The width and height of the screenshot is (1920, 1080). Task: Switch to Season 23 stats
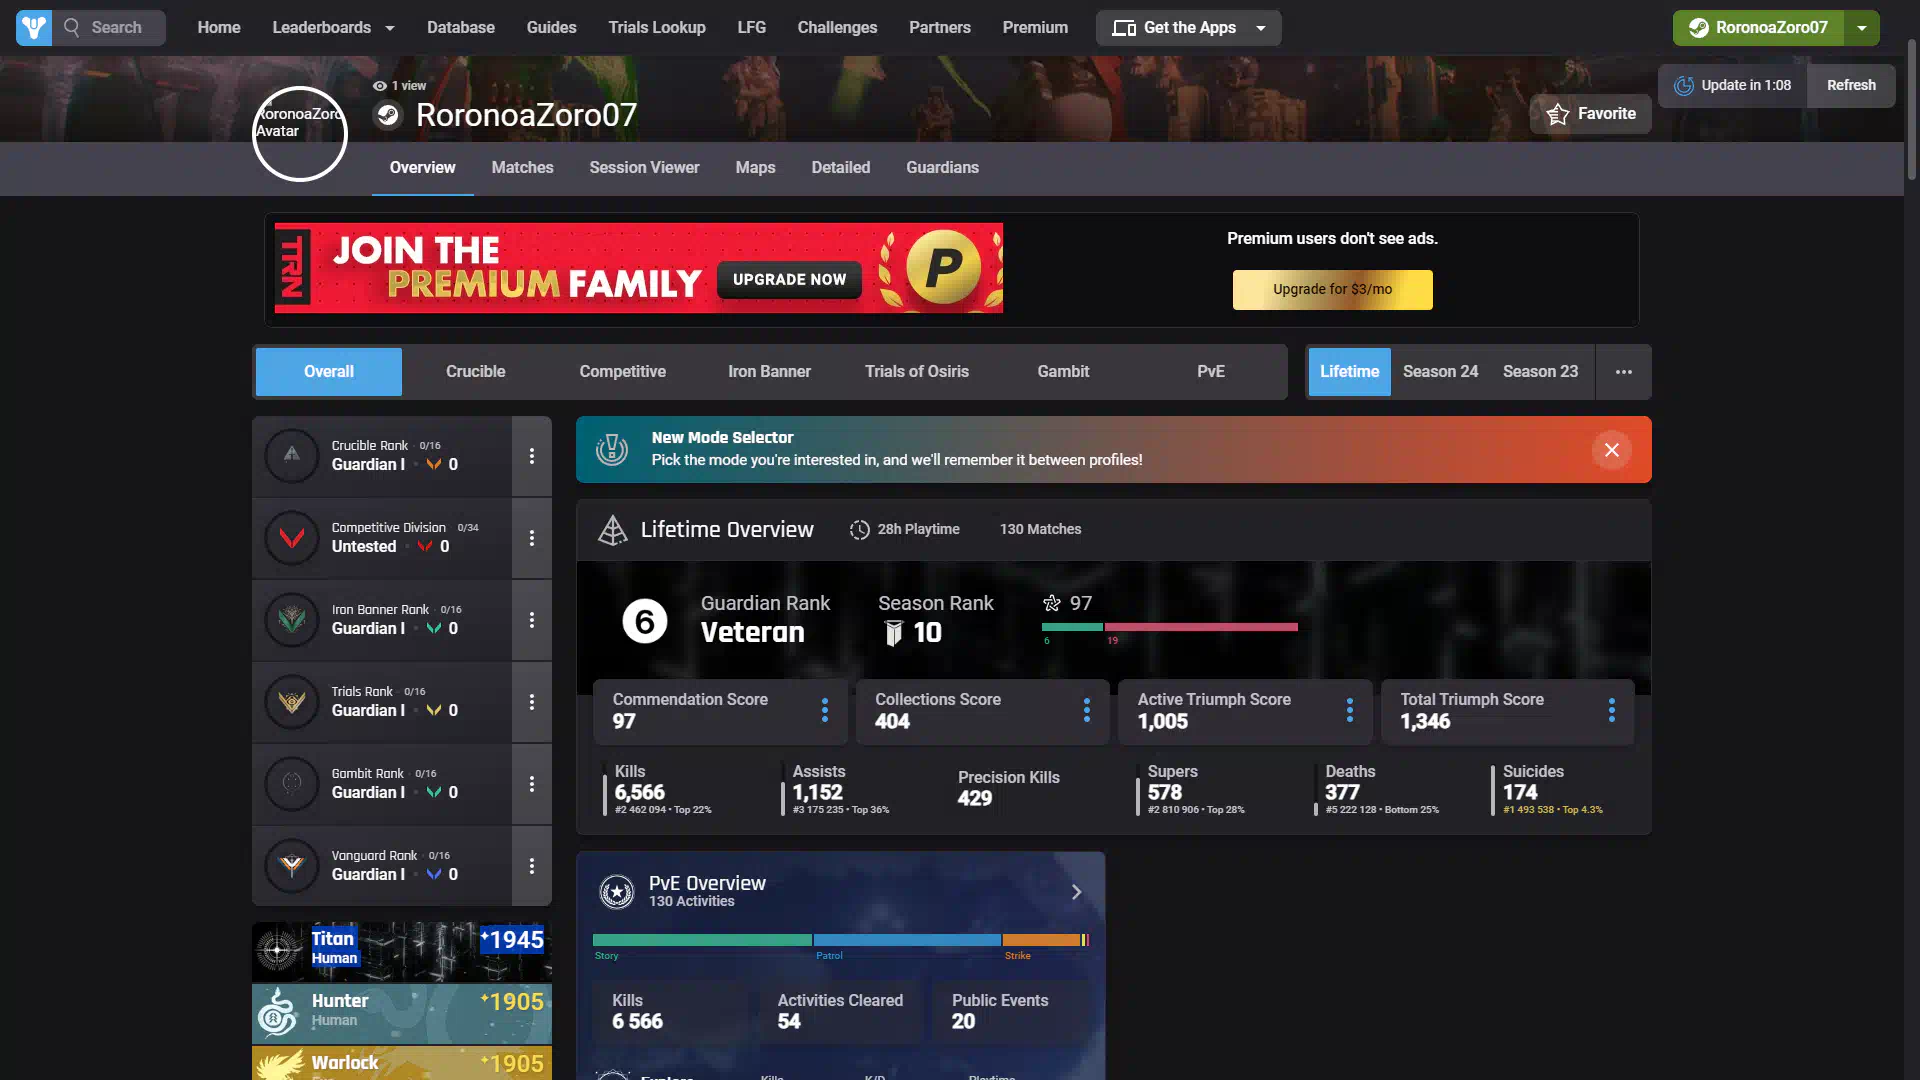pyautogui.click(x=1540, y=372)
